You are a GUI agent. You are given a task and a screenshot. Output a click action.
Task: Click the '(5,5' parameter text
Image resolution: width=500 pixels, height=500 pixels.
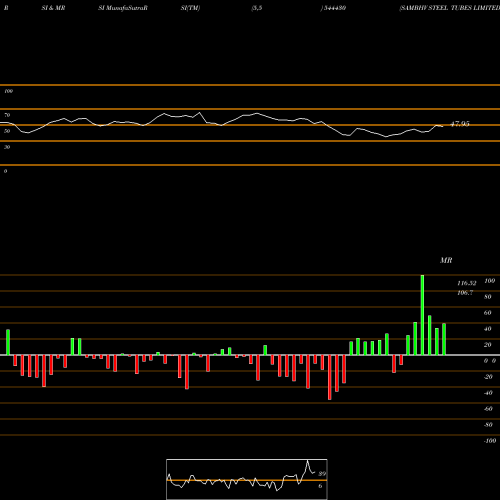coord(257,8)
